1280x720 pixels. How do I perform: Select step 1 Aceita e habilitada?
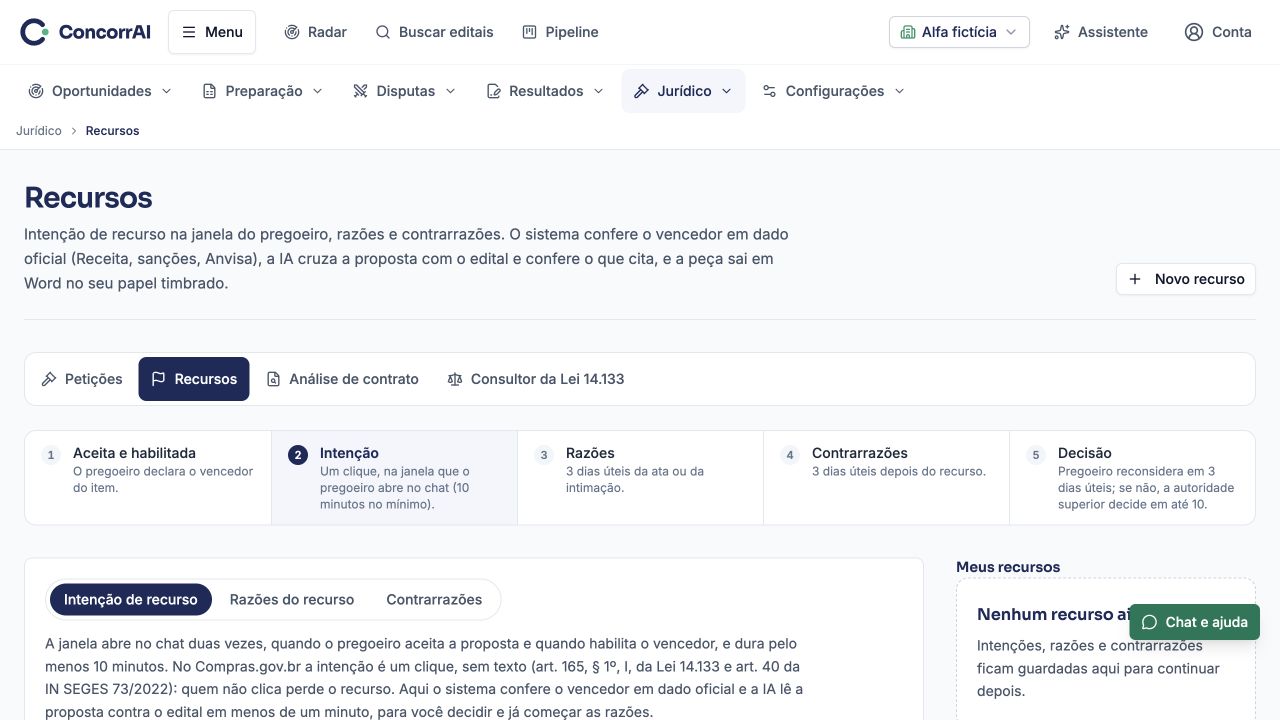pyautogui.click(x=148, y=478)
